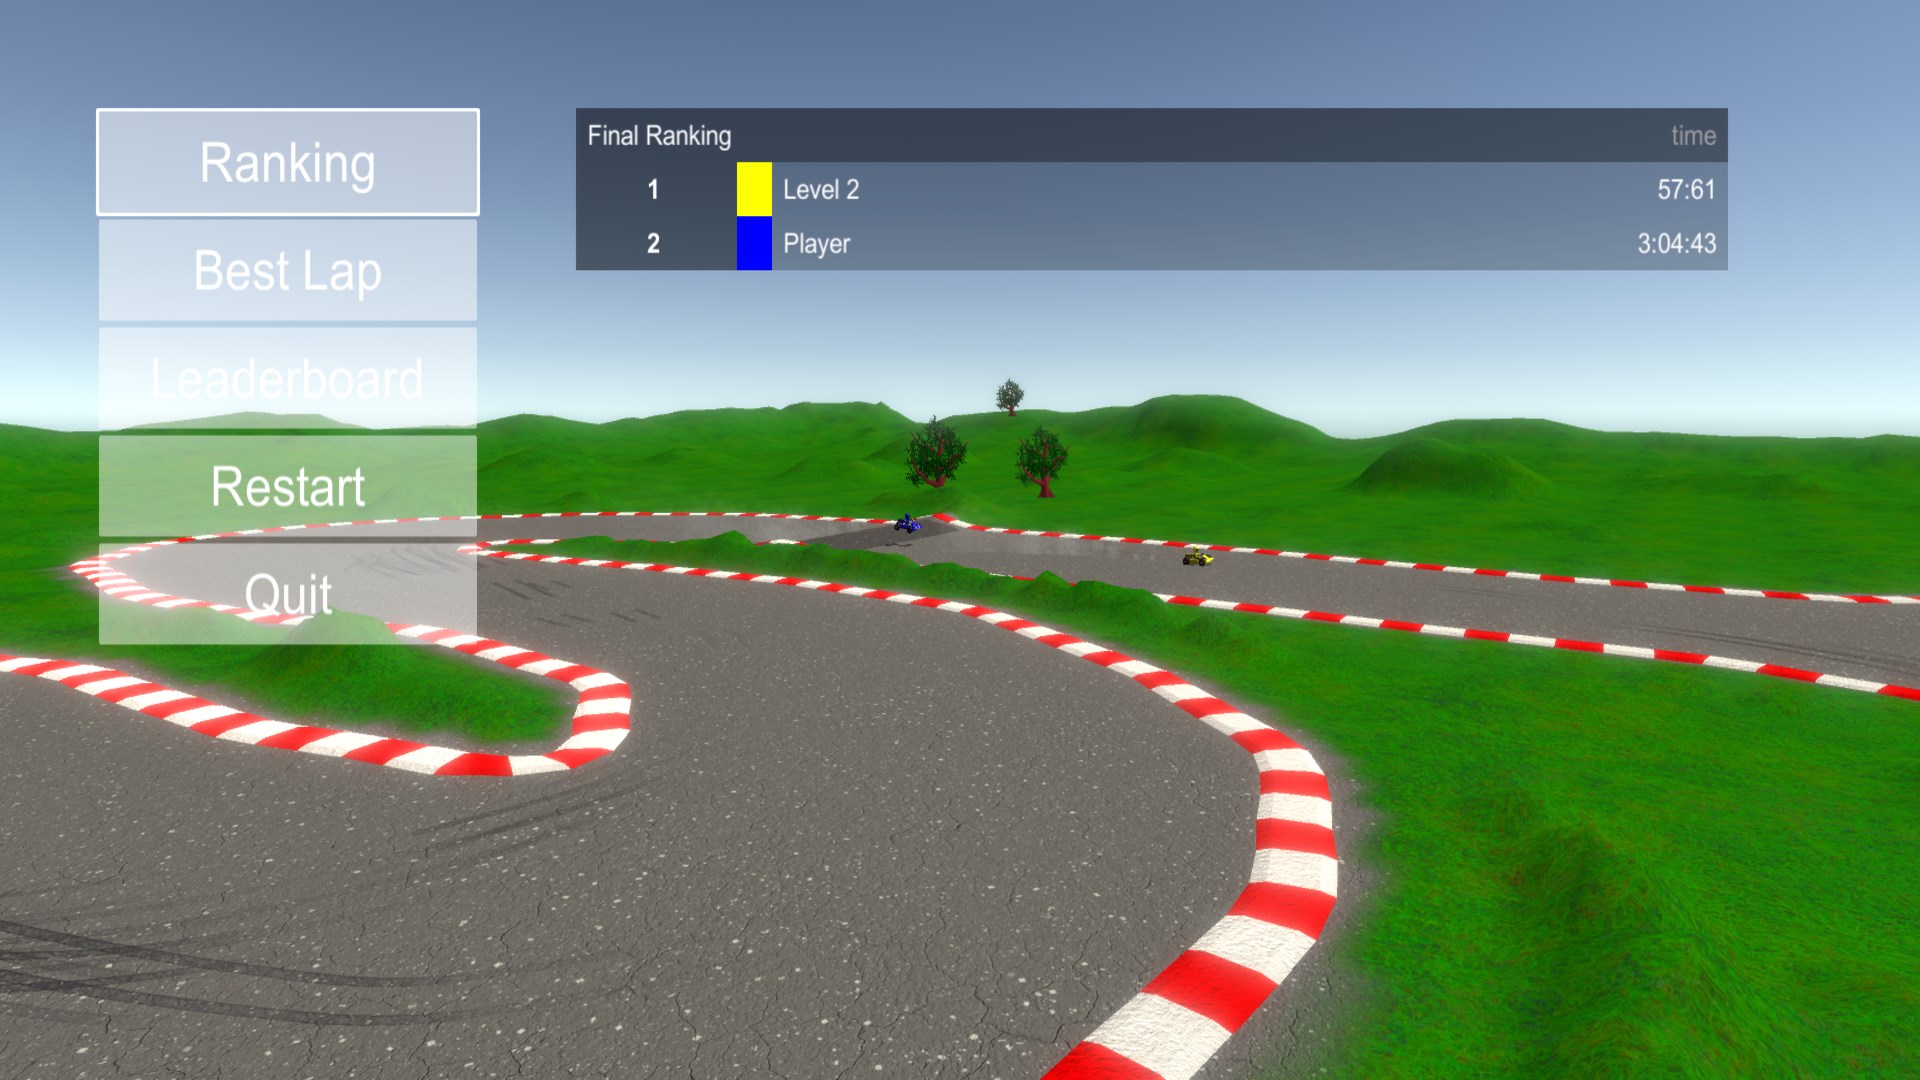
Task: Click the blue kart on track
Action: point(907,523)
